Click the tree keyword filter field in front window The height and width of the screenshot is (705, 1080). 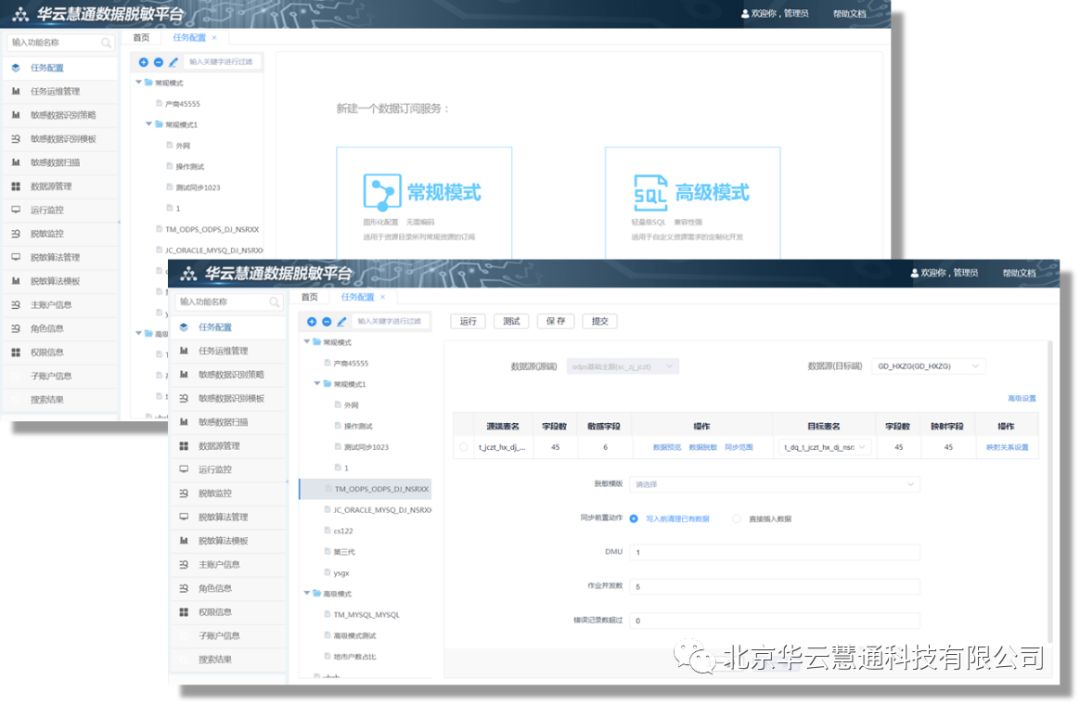tap(391, 322)
